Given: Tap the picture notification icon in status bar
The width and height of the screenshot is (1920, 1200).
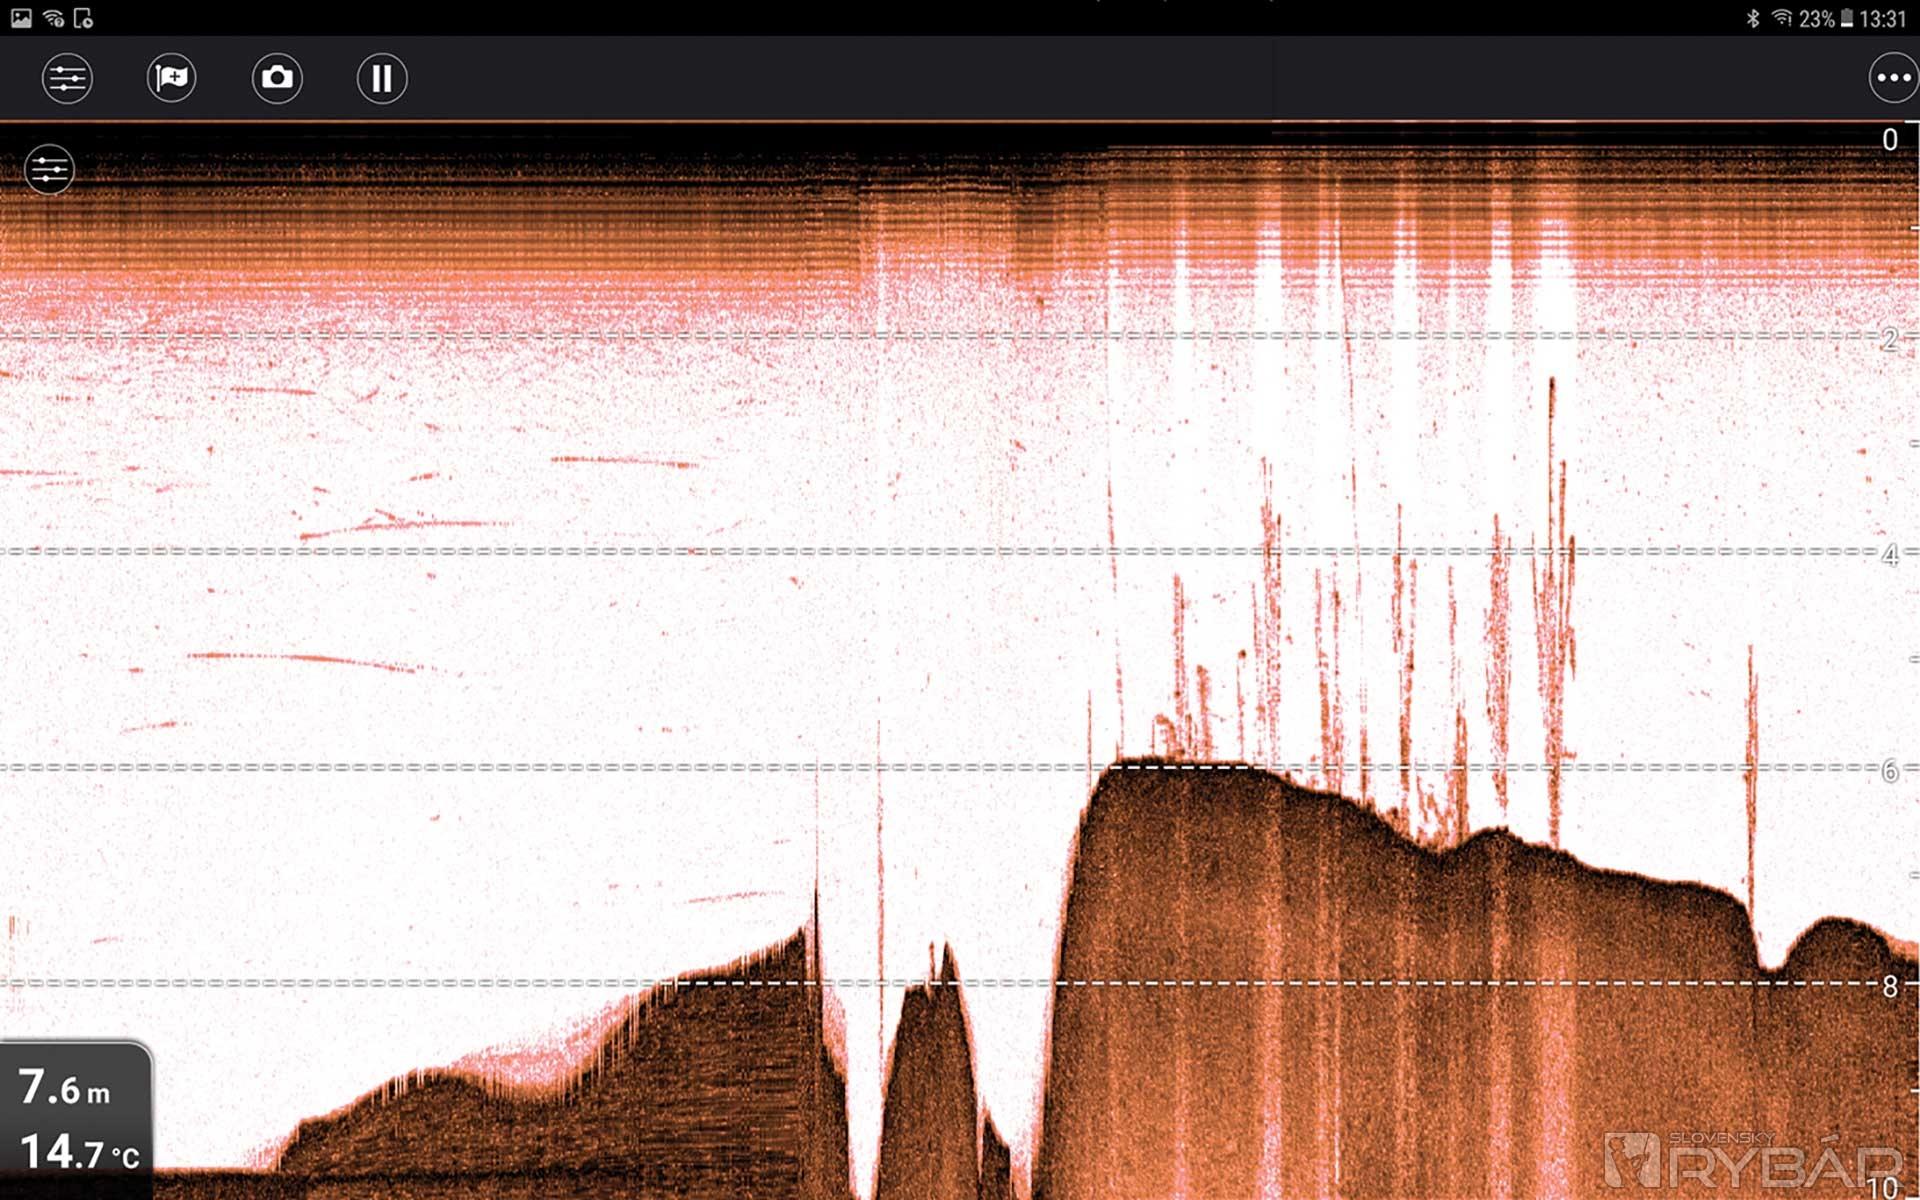Looking at the screenshot, I should pos(21,18).
